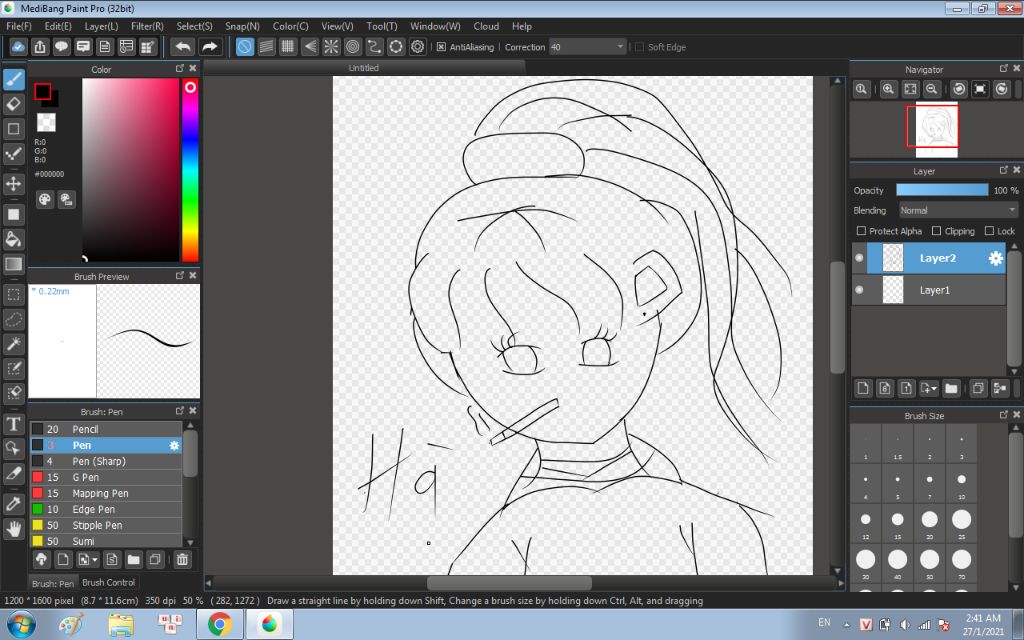
Task: Select the G Pen brush
Action: (106, 477)
